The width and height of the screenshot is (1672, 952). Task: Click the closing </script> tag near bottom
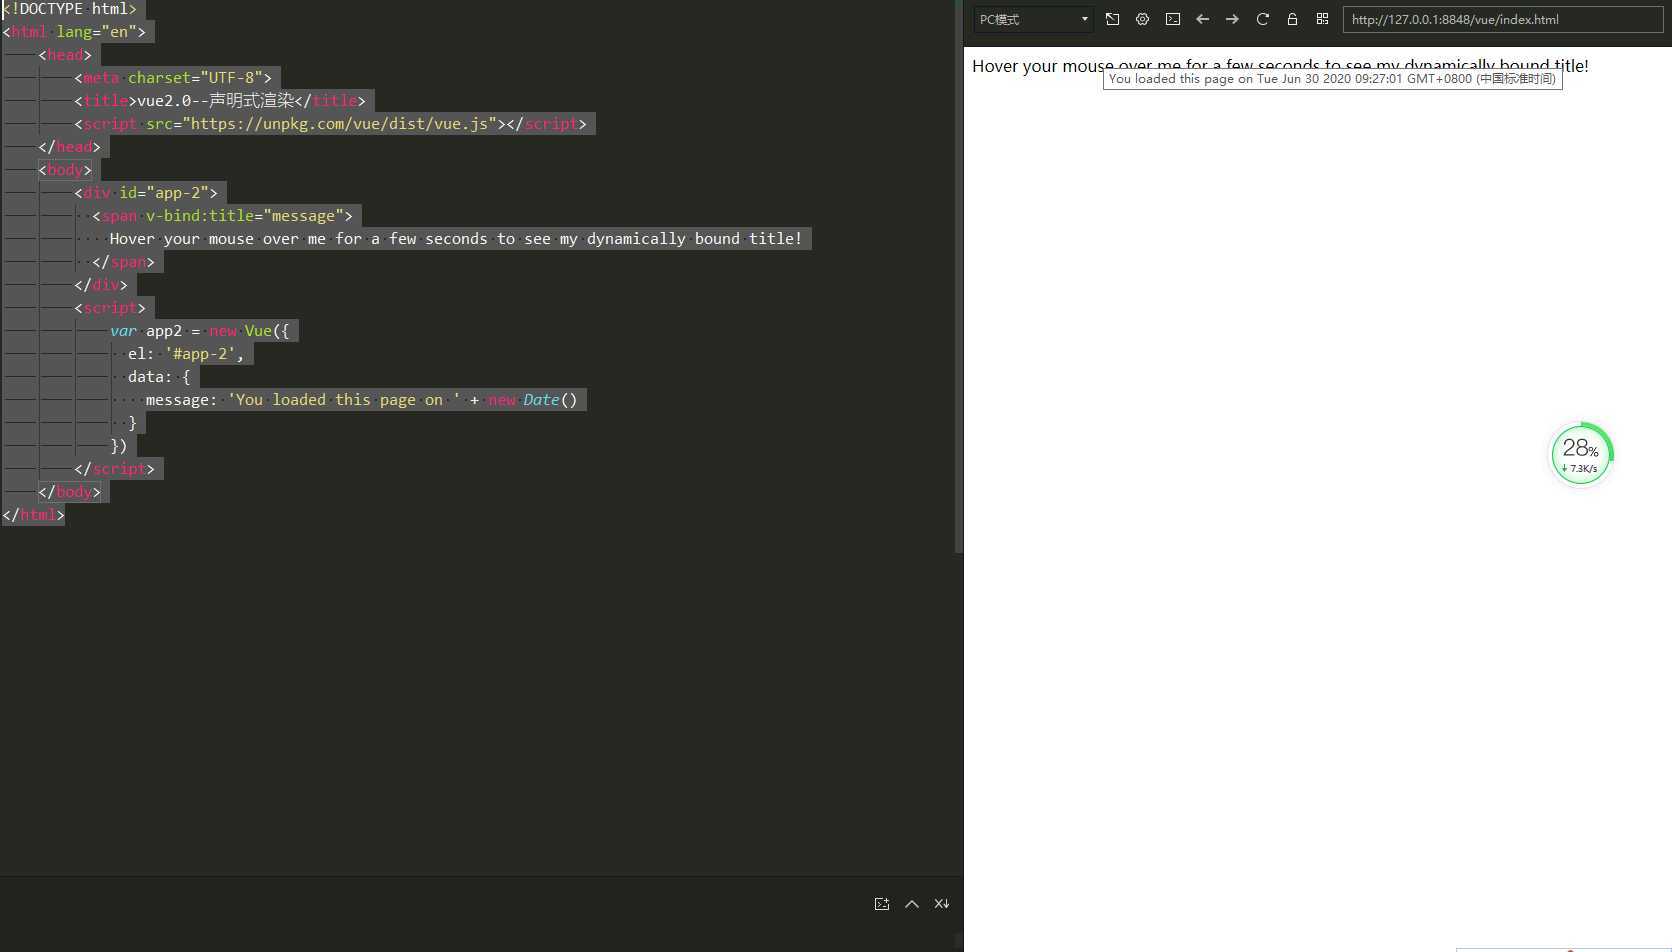coord(114,469)
